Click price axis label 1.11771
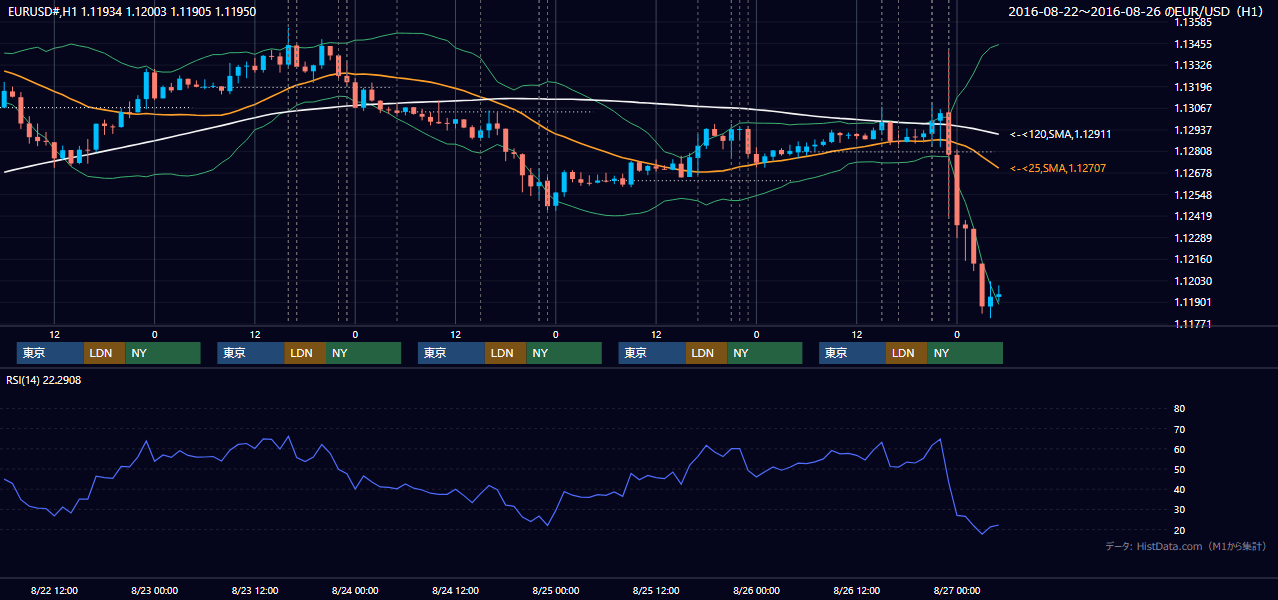 pos(1192,324)
